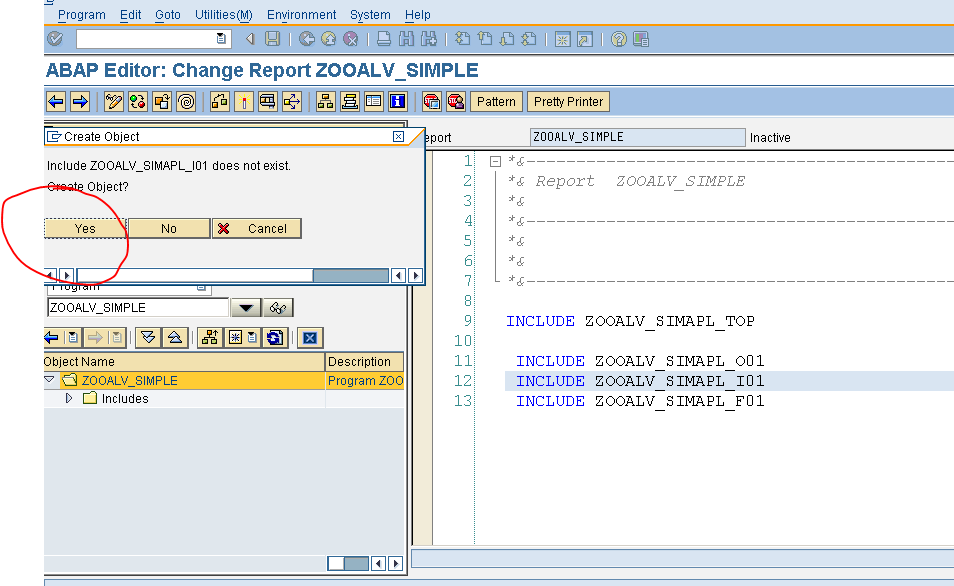The width and height of the screenshot is (954, 586).
Task: Toggle Set/Delete External Breakpoint icon
Action: click(x=456, y=102)
